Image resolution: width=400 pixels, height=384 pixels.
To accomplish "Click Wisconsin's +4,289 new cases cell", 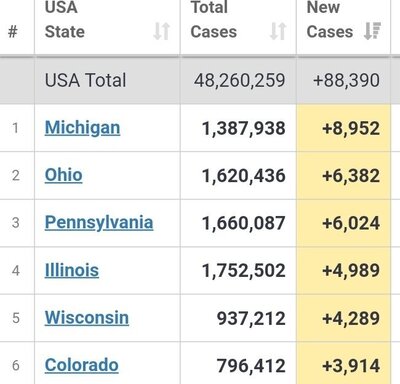I will pos(343,318).
